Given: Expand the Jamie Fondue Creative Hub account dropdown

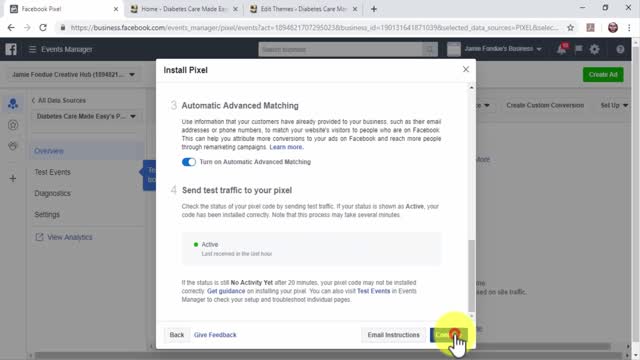Looking at the screenshot, I should pyautogui.click(x=73, y=75).
